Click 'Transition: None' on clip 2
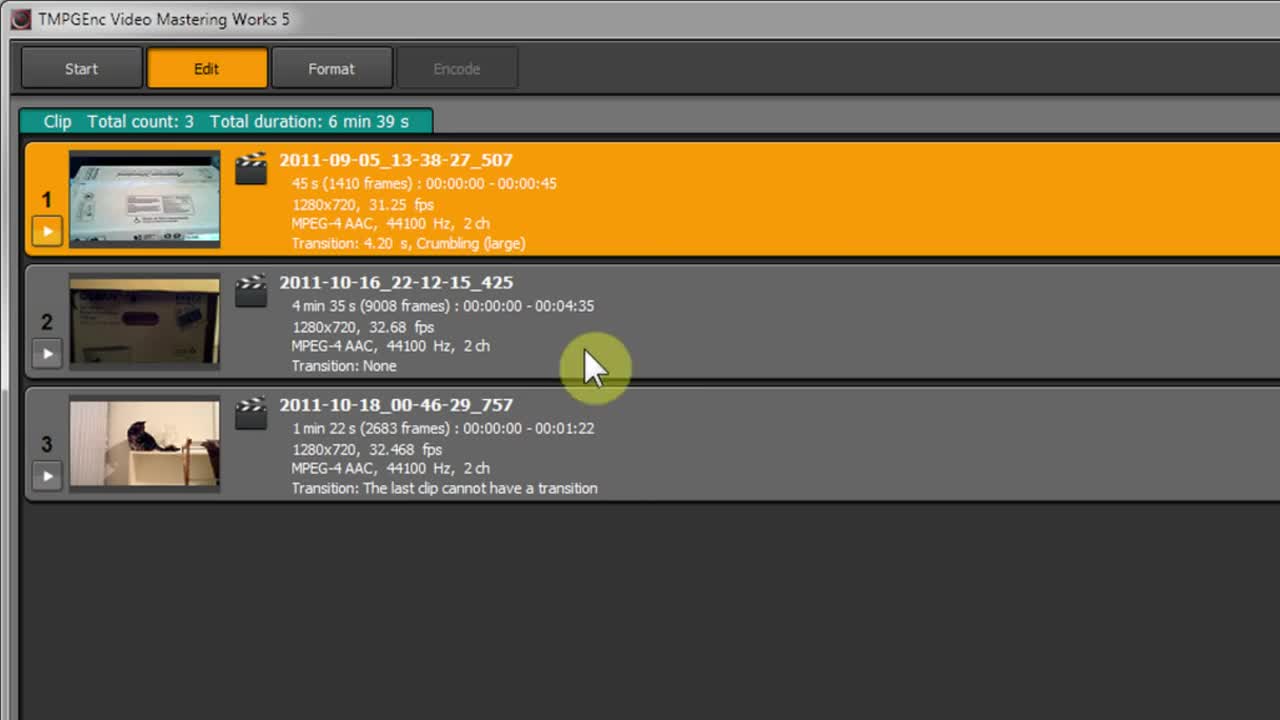This screenshot has width=1280, height=720. (x=344, y=366)
